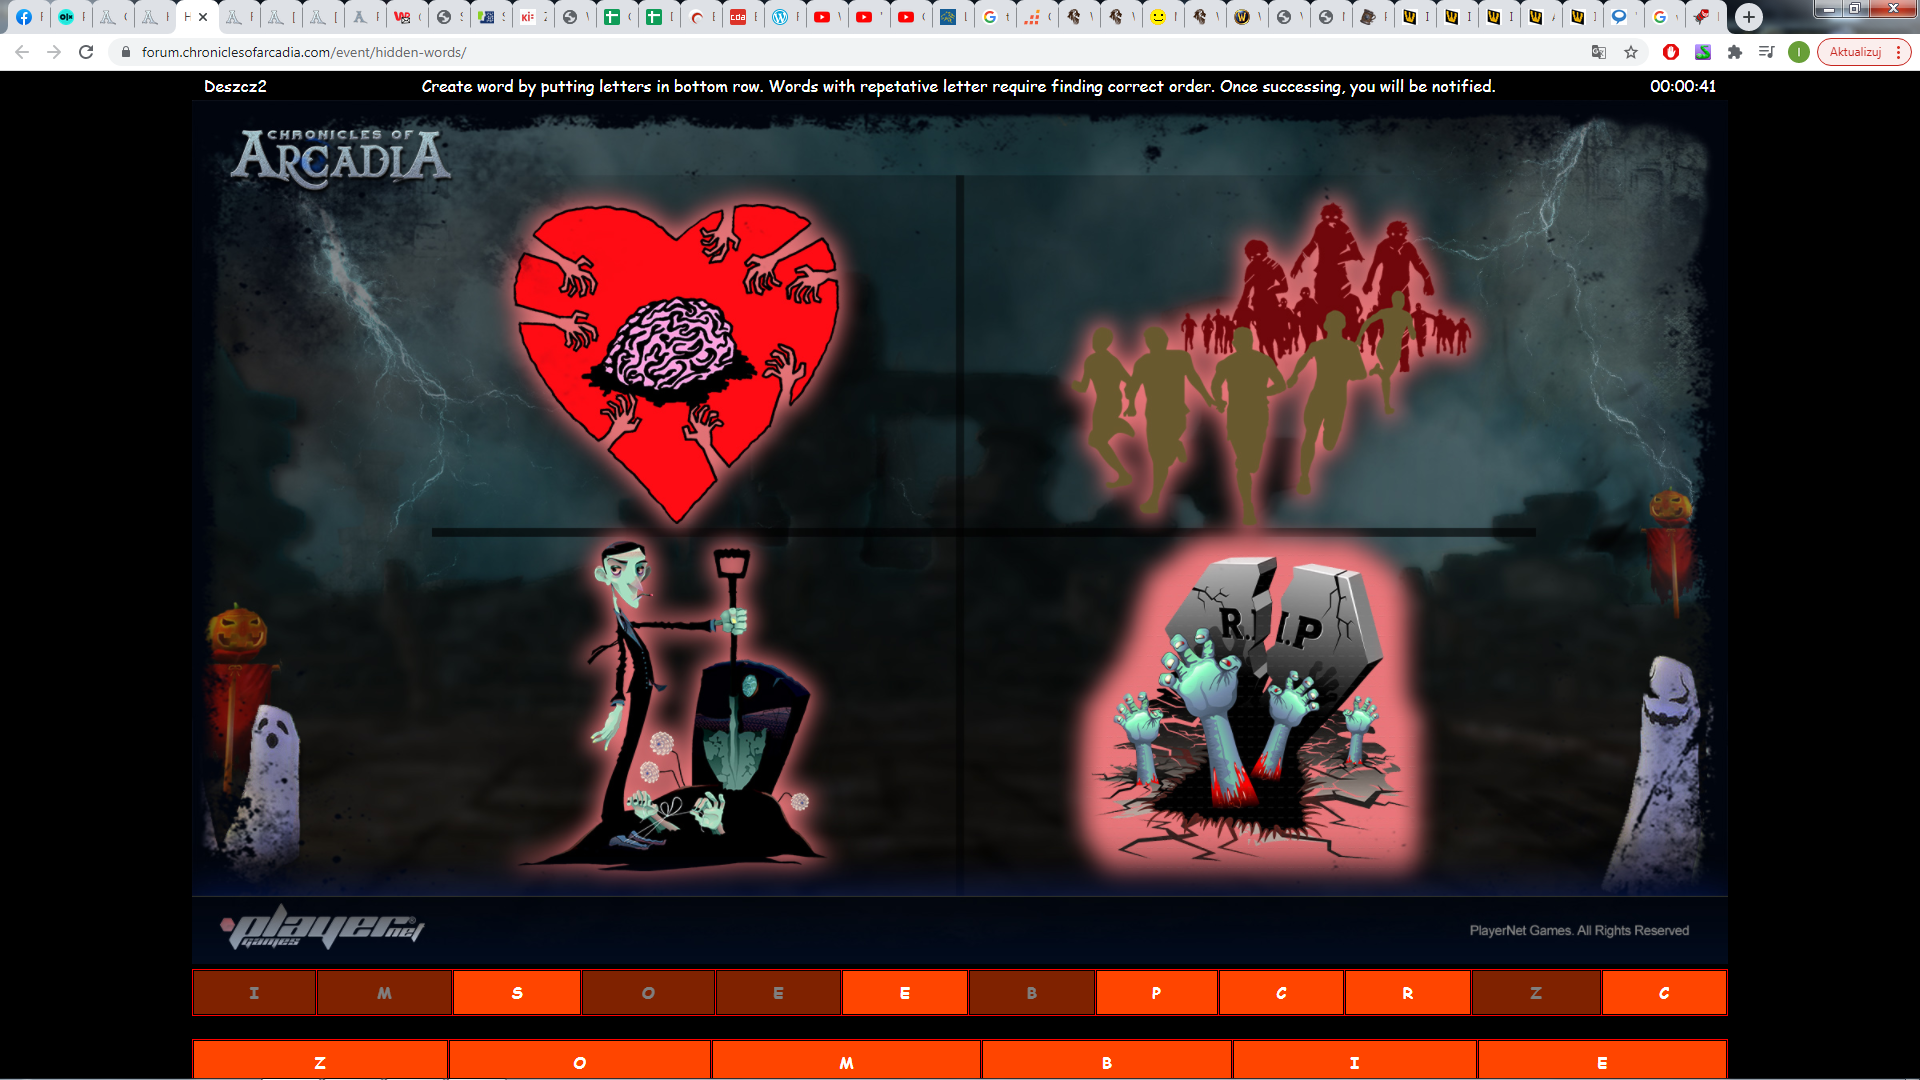Click the Z tile in bottom row
Viewport: 1920px width, 1080px height.
[320, 1062]
